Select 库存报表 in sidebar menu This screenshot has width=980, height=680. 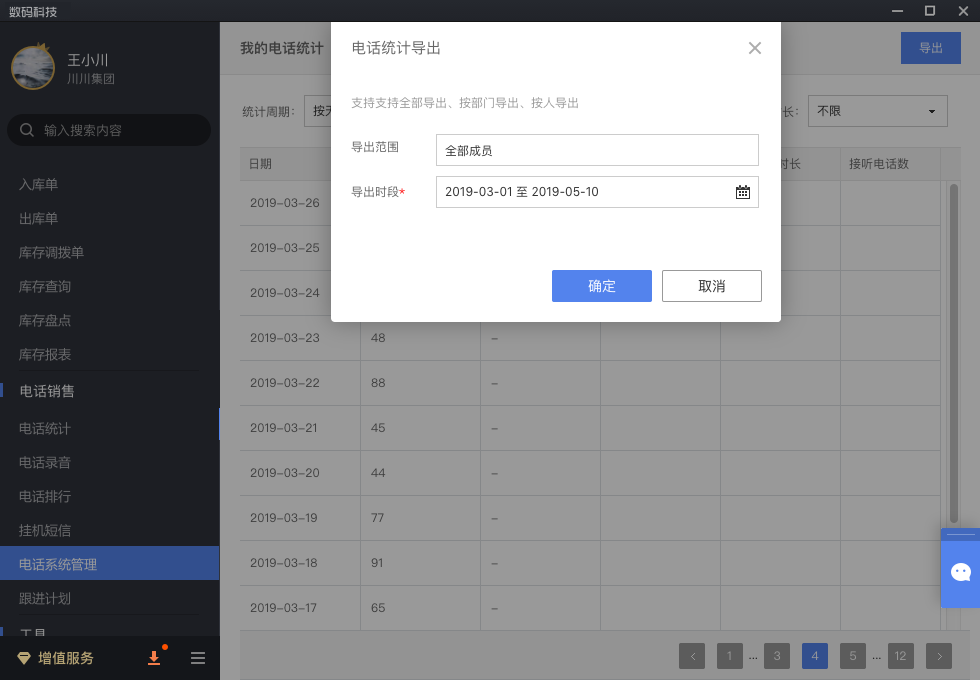coord(45,355)
